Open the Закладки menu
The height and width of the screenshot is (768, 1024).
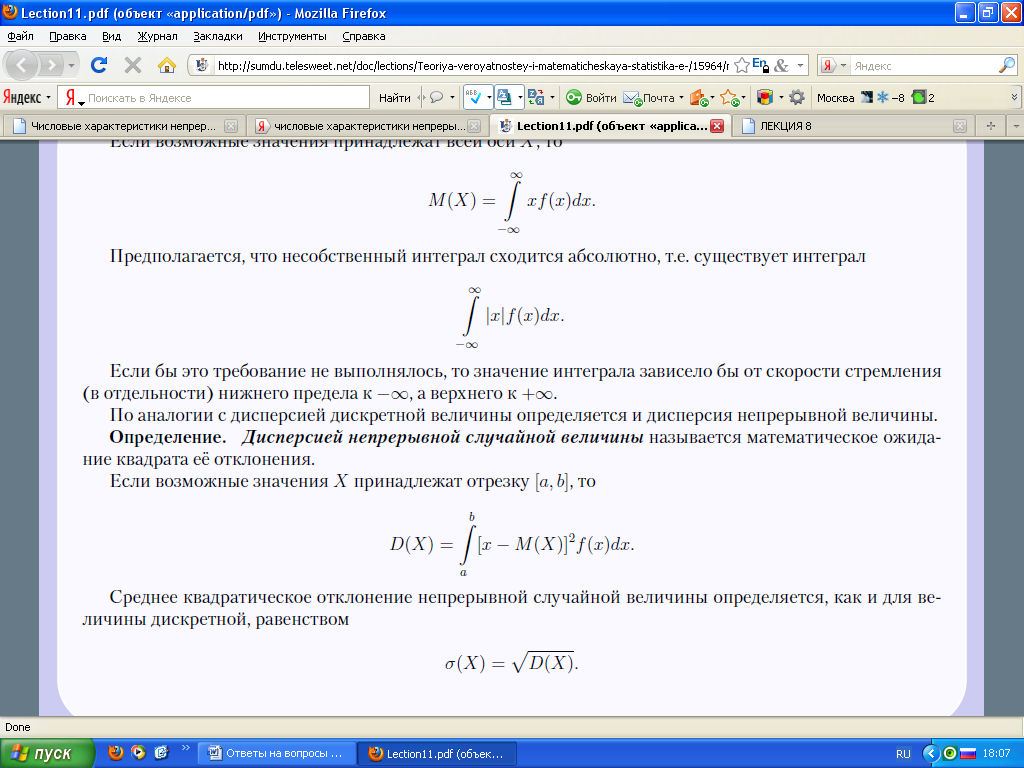pos(217,37)
